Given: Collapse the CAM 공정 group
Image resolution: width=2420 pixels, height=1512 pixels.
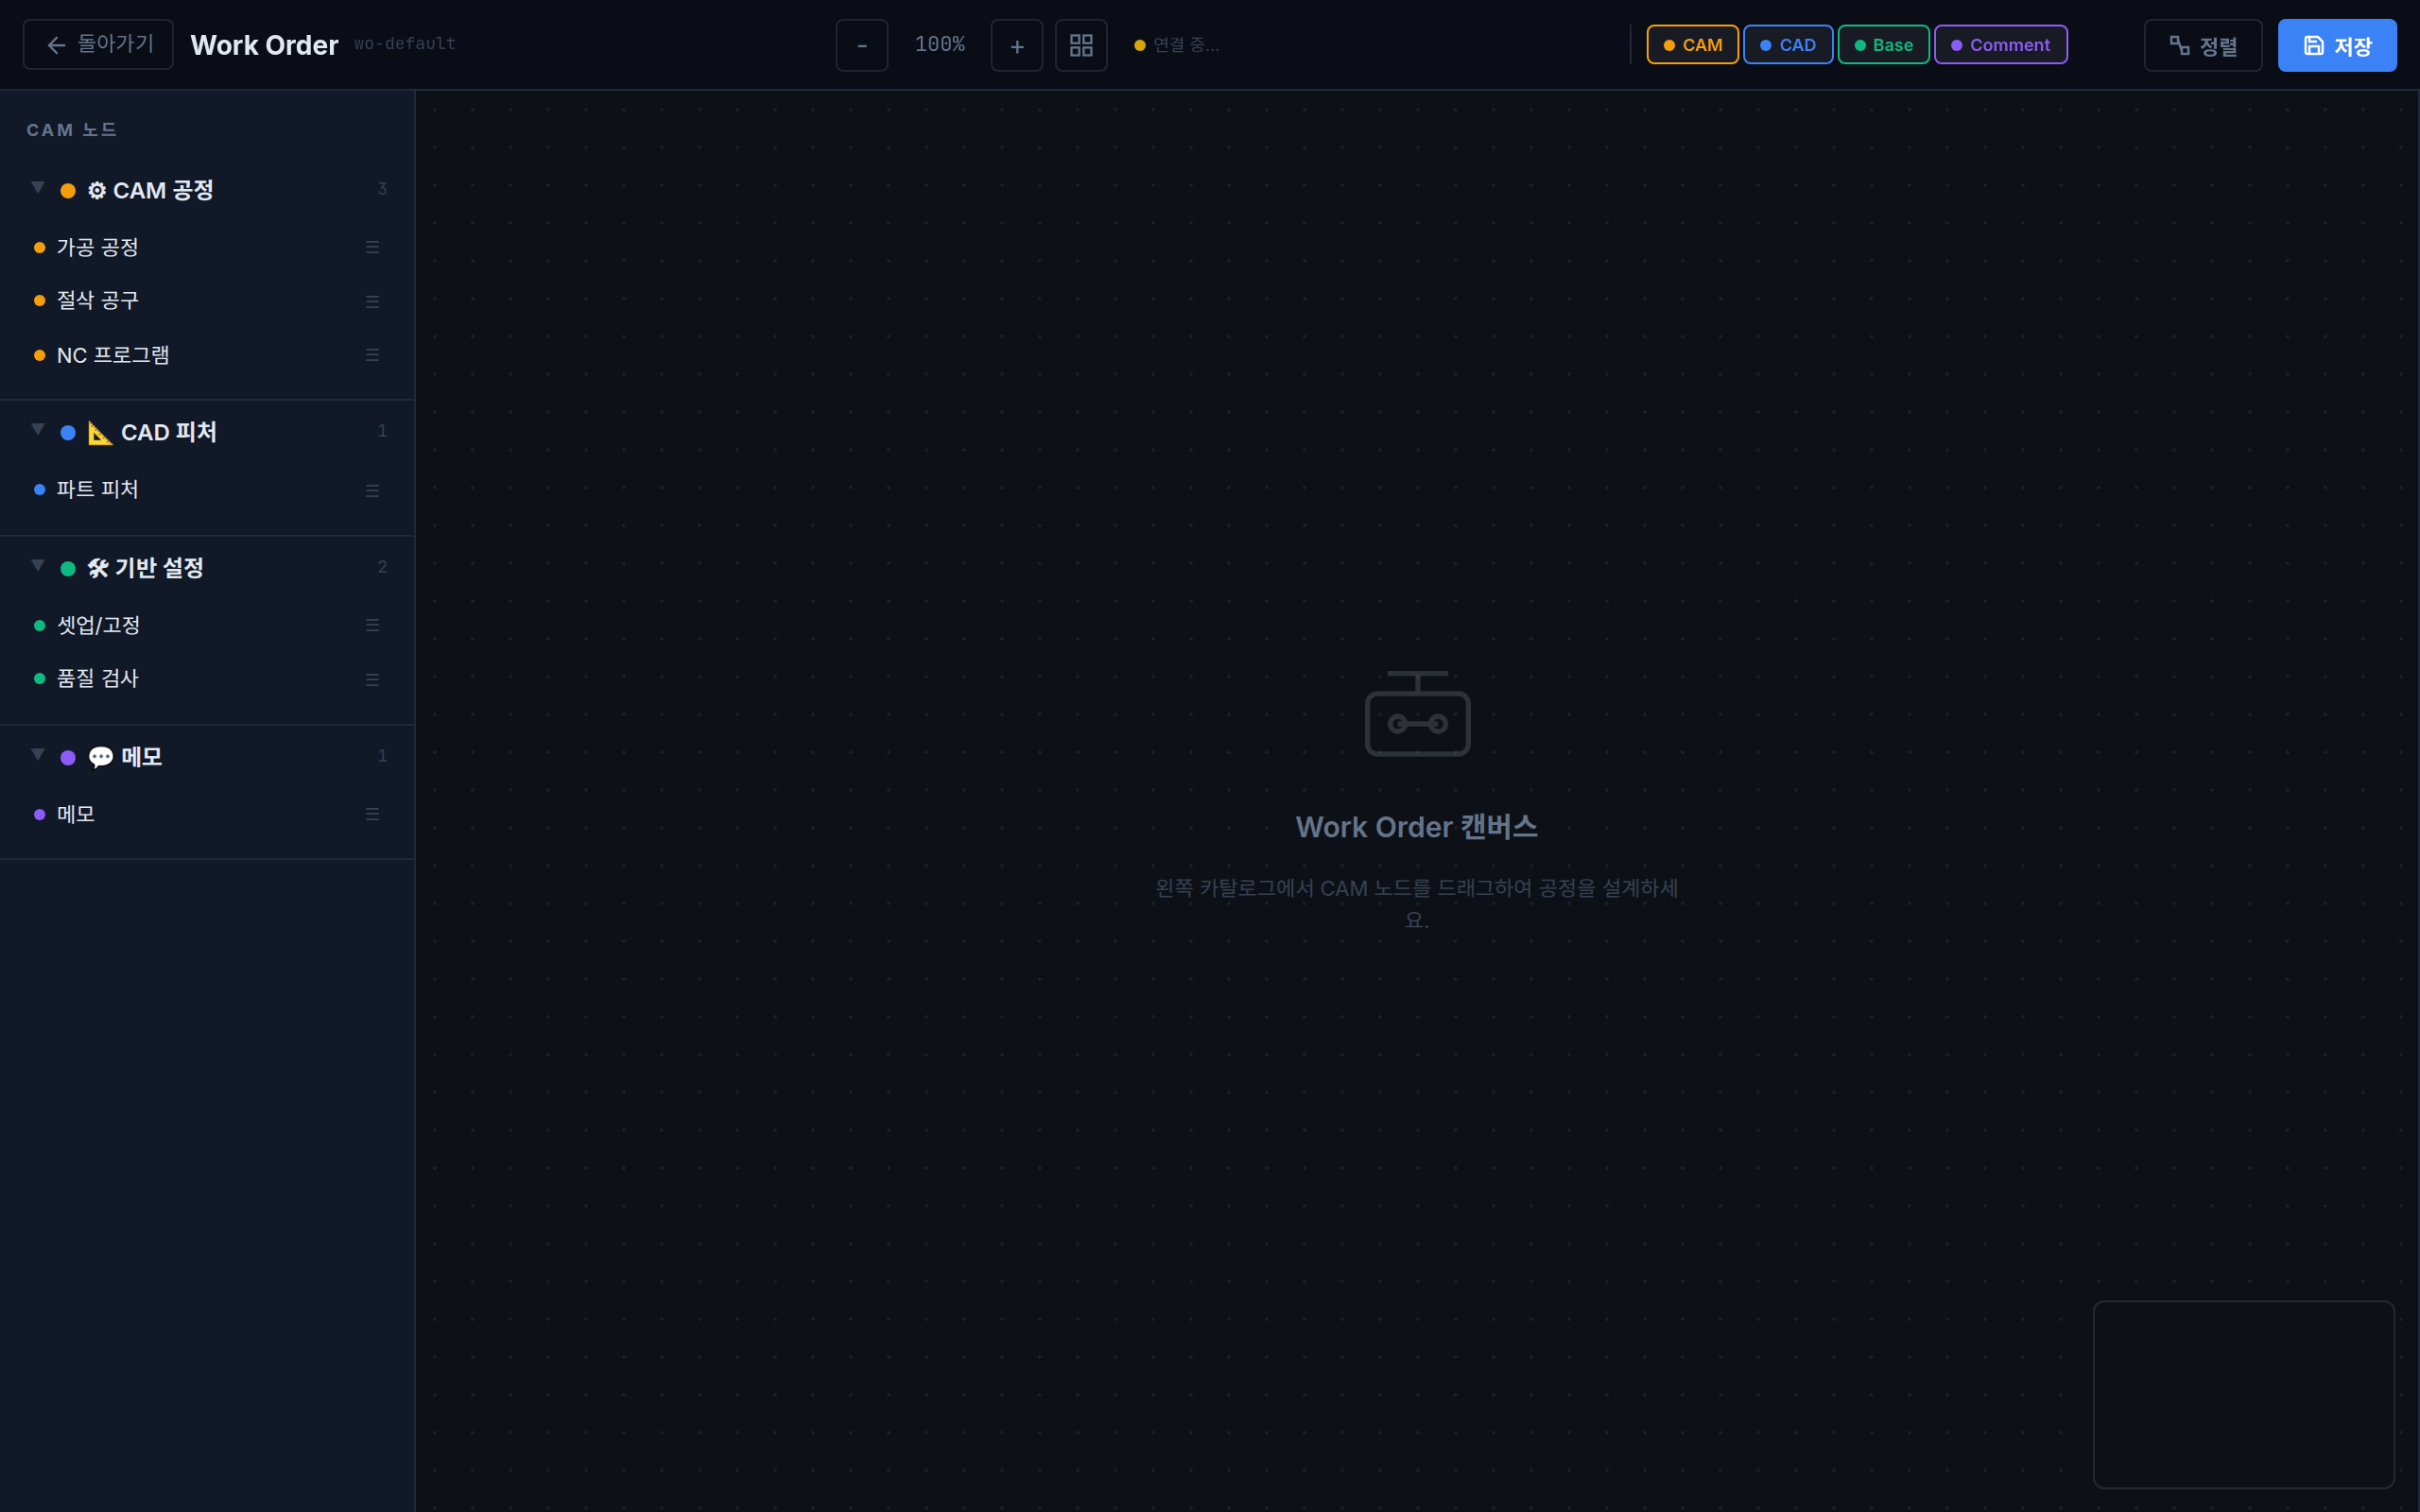Looking at the screenshot, I should point(38,188).
